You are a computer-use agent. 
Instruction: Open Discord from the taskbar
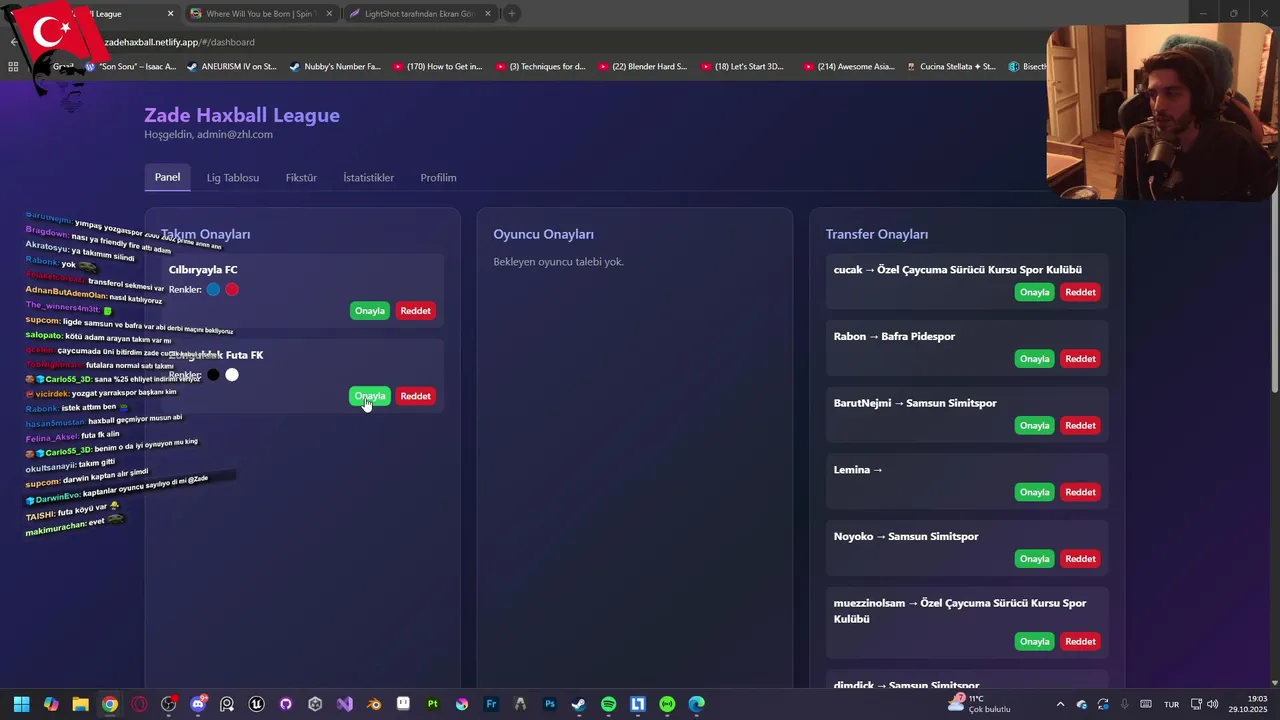tap(198, 704)
